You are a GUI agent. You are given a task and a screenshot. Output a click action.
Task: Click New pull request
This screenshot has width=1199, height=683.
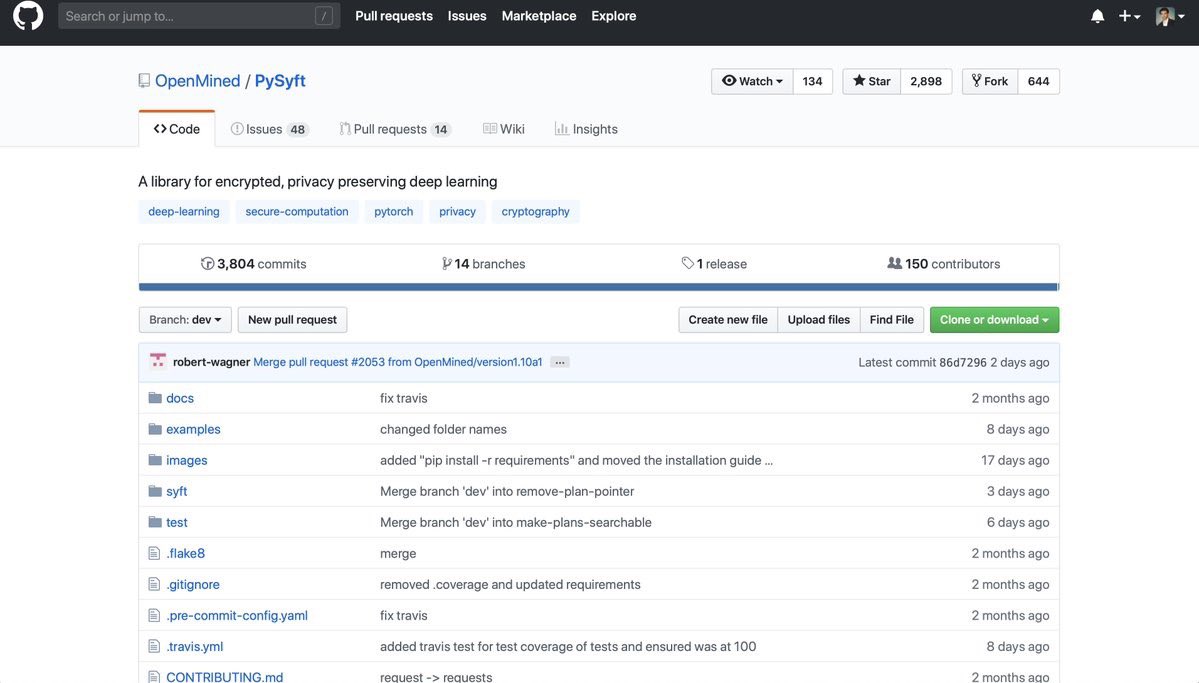tap(292, 320)
